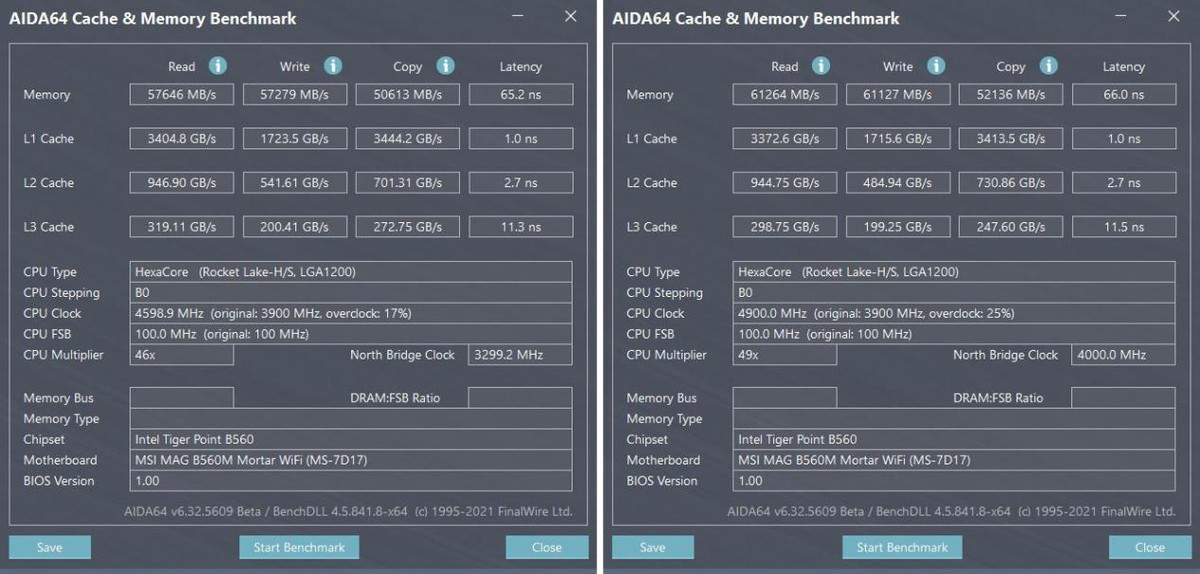Click L1 Cache latency 1.0 ns, right window
The image size is (1200, 574).
pyautogui.click(x=1124, y=138)
